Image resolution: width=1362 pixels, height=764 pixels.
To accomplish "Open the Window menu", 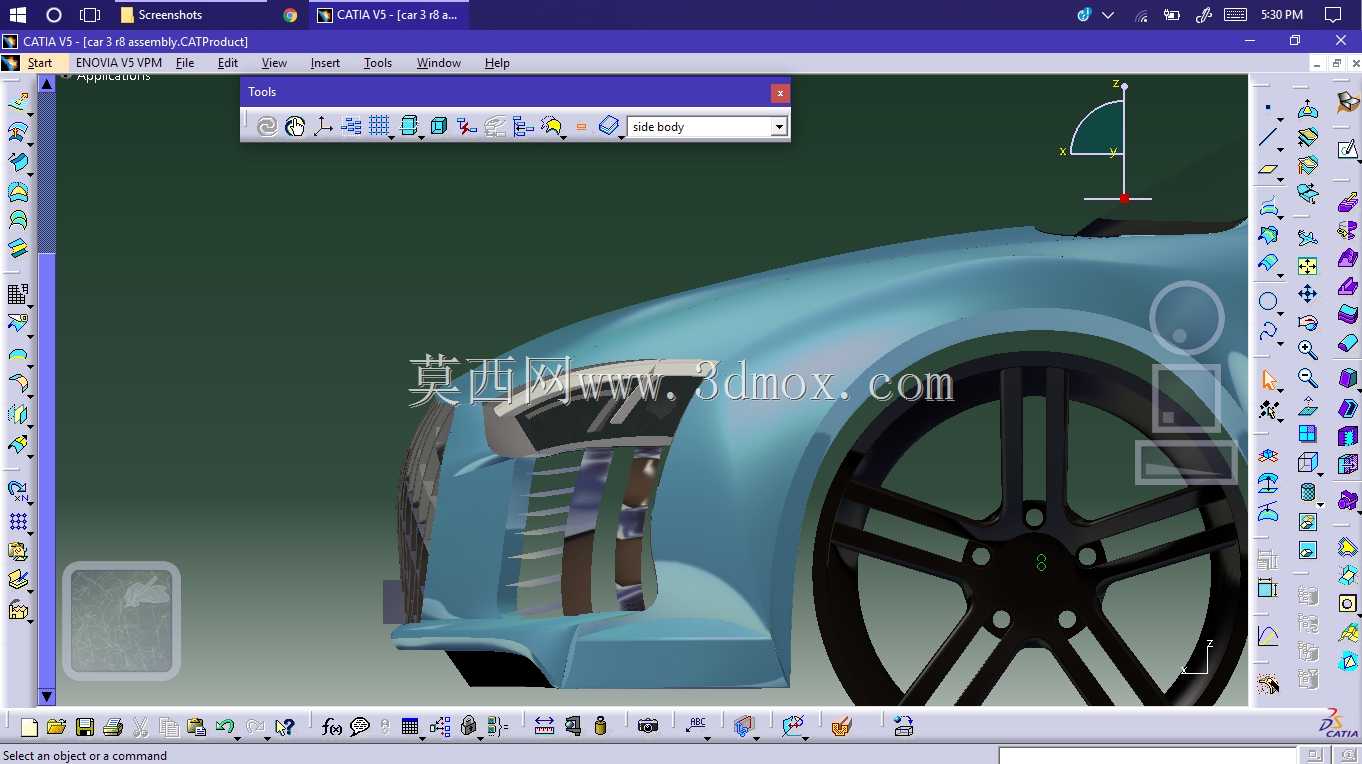I will 439,63.
